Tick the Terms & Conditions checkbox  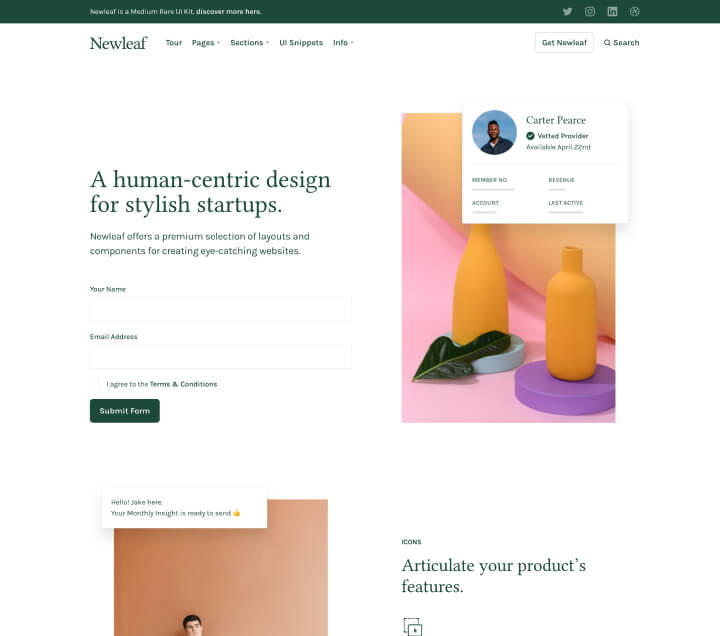click(x=95, y=384)
